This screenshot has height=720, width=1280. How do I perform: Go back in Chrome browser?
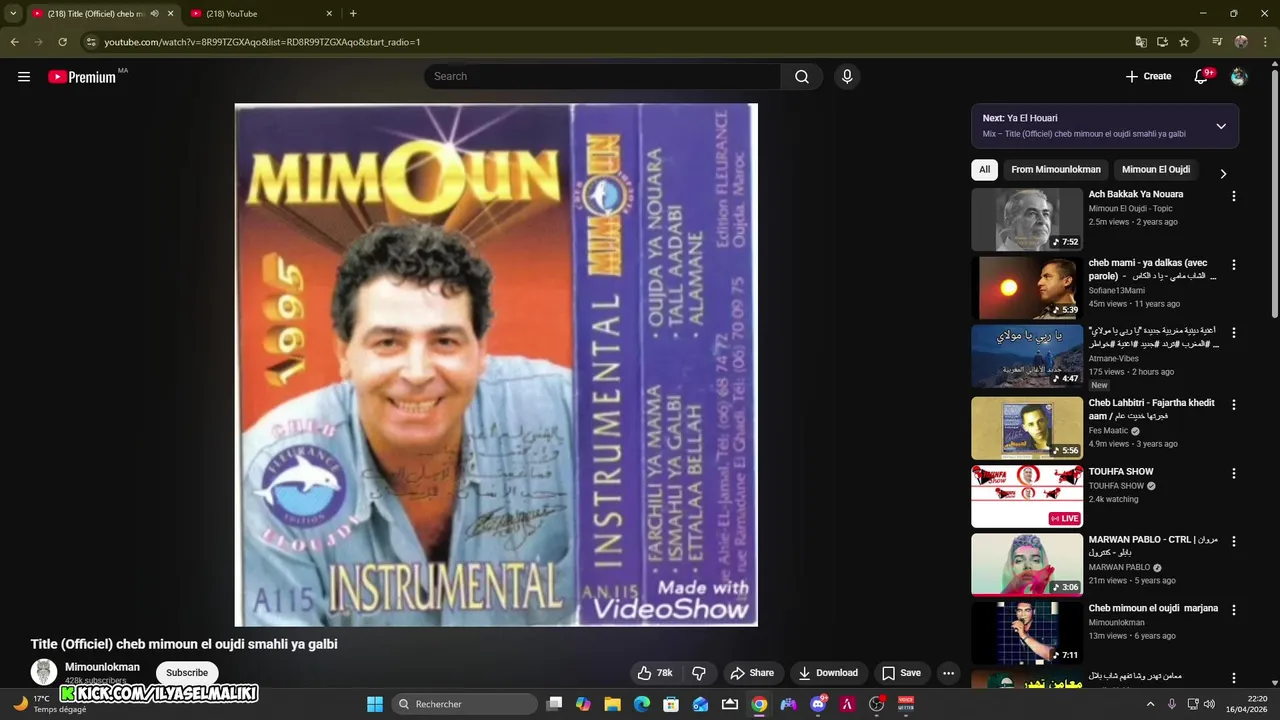point(14,42)
